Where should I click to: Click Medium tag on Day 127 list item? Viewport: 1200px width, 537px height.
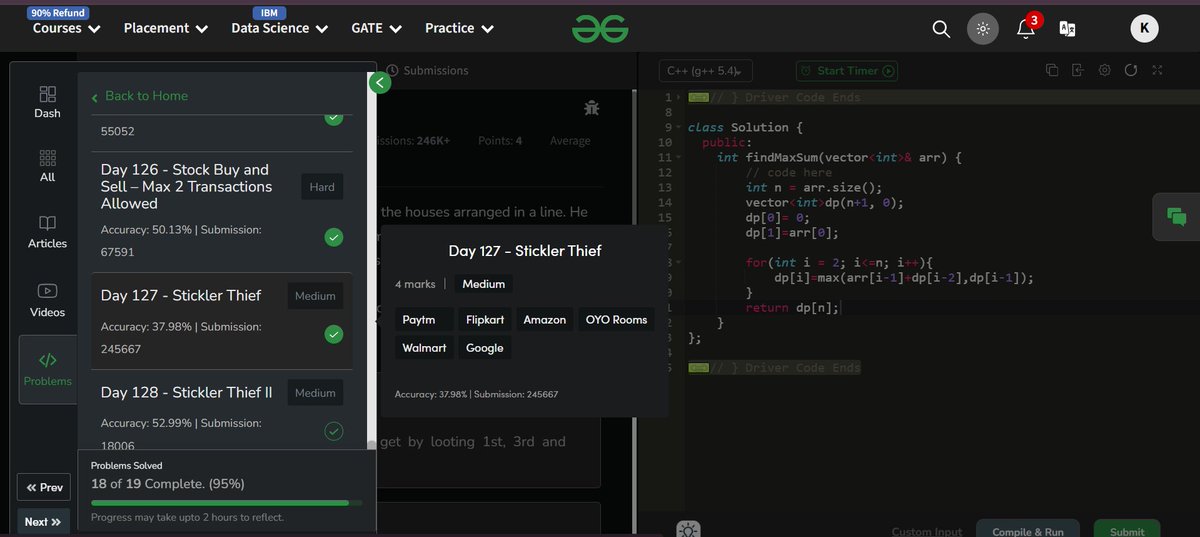[x=315, y=296]
